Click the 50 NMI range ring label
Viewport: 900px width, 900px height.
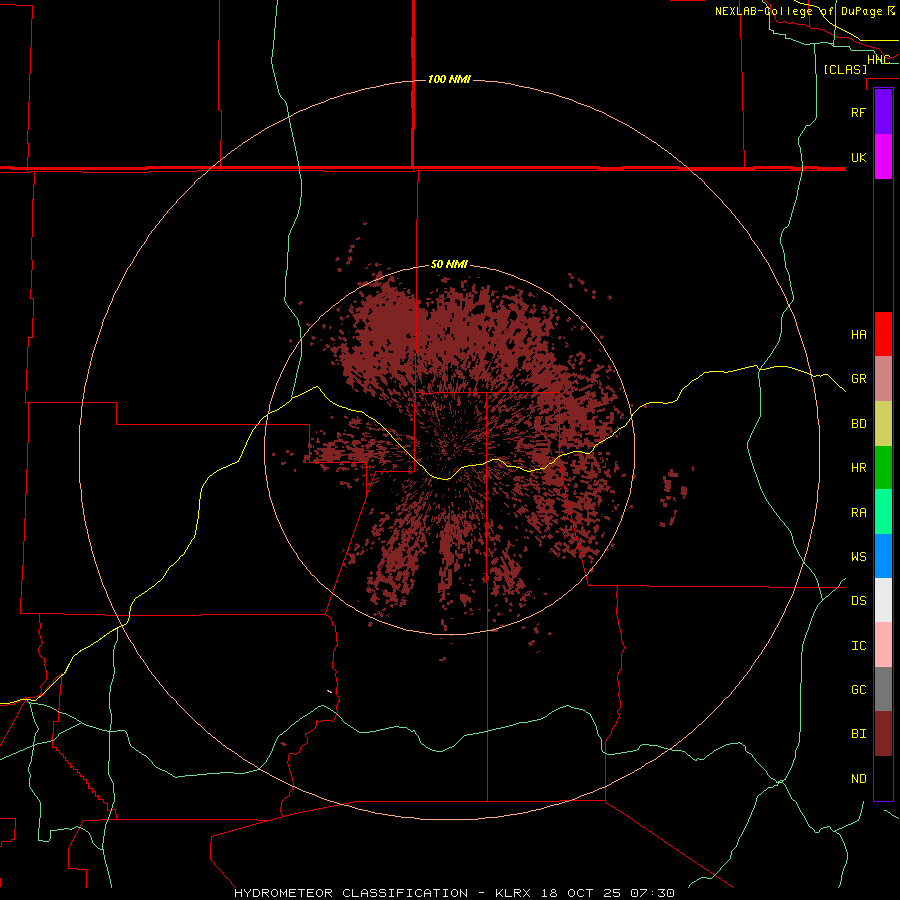(449, 264)
